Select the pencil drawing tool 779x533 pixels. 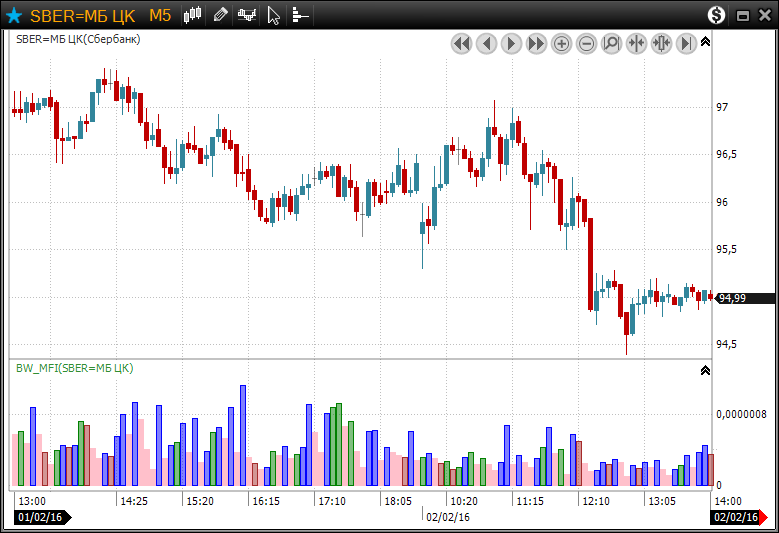click(x=221, y=15)
